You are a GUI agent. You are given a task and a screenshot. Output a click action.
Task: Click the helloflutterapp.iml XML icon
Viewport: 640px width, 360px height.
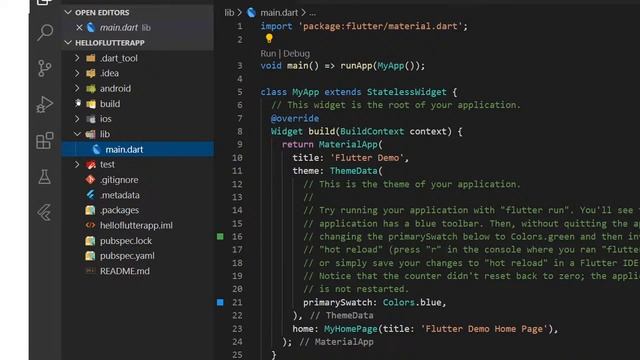click(90, 225)
